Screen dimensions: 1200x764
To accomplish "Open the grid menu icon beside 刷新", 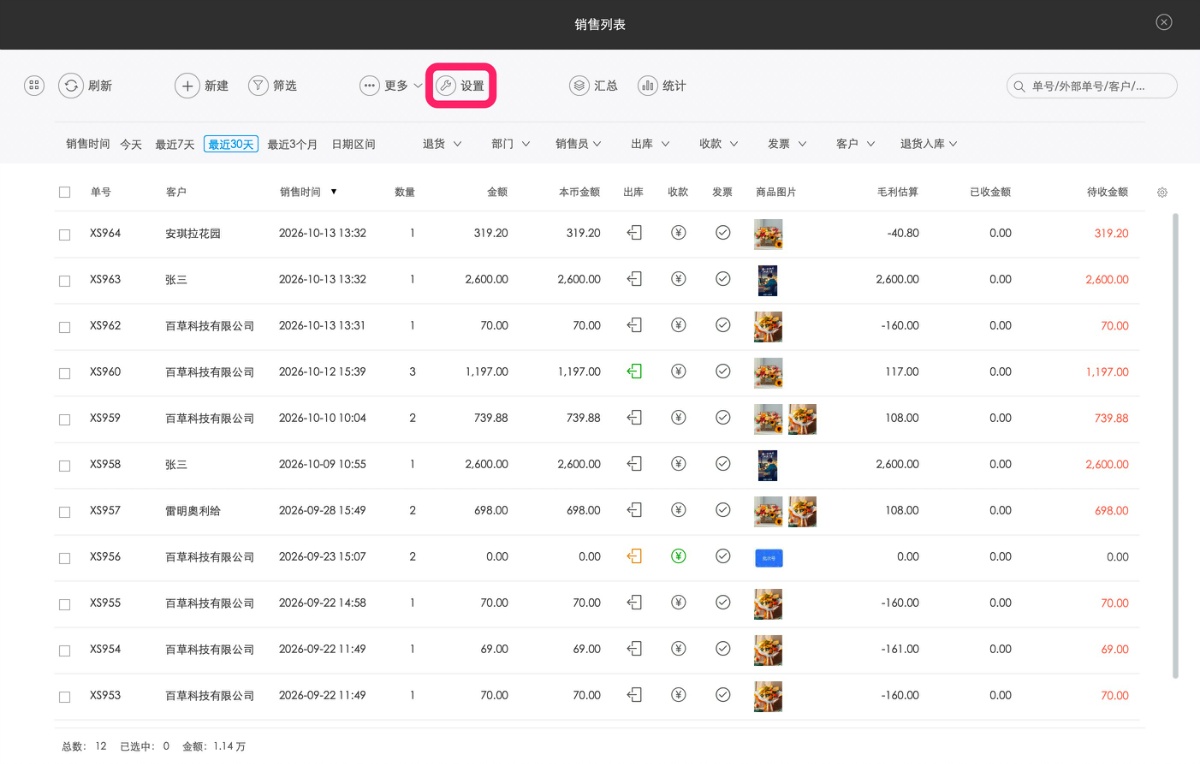I will point(34,86).
